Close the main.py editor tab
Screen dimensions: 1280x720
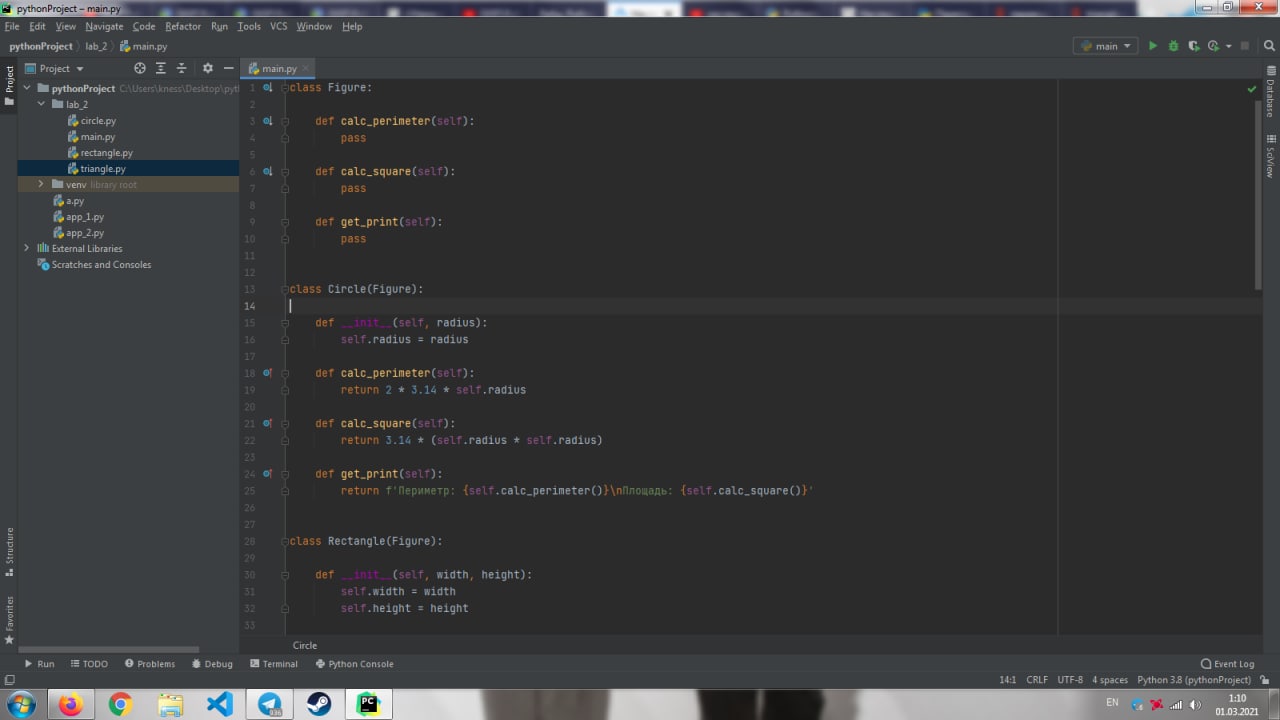[306, 69]
